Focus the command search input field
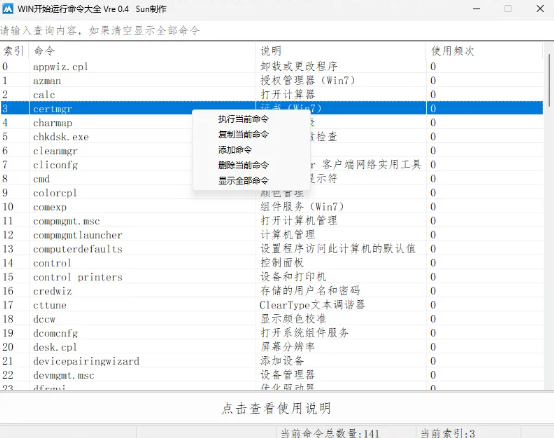Viewport: 554px width, 438px height. (x=277, y=30)
